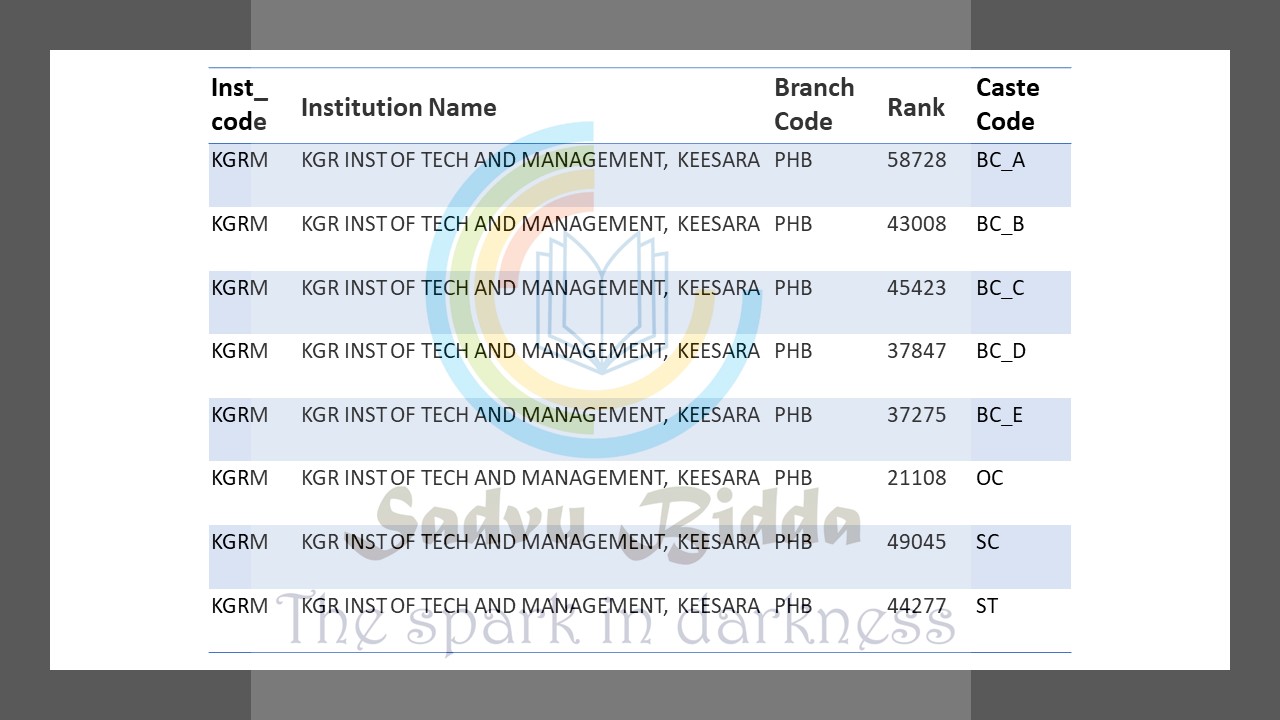The height and width of the screenshot is (720, 1280).
Task: Click institution name in rank 45423 row
Action: (530, 288)
